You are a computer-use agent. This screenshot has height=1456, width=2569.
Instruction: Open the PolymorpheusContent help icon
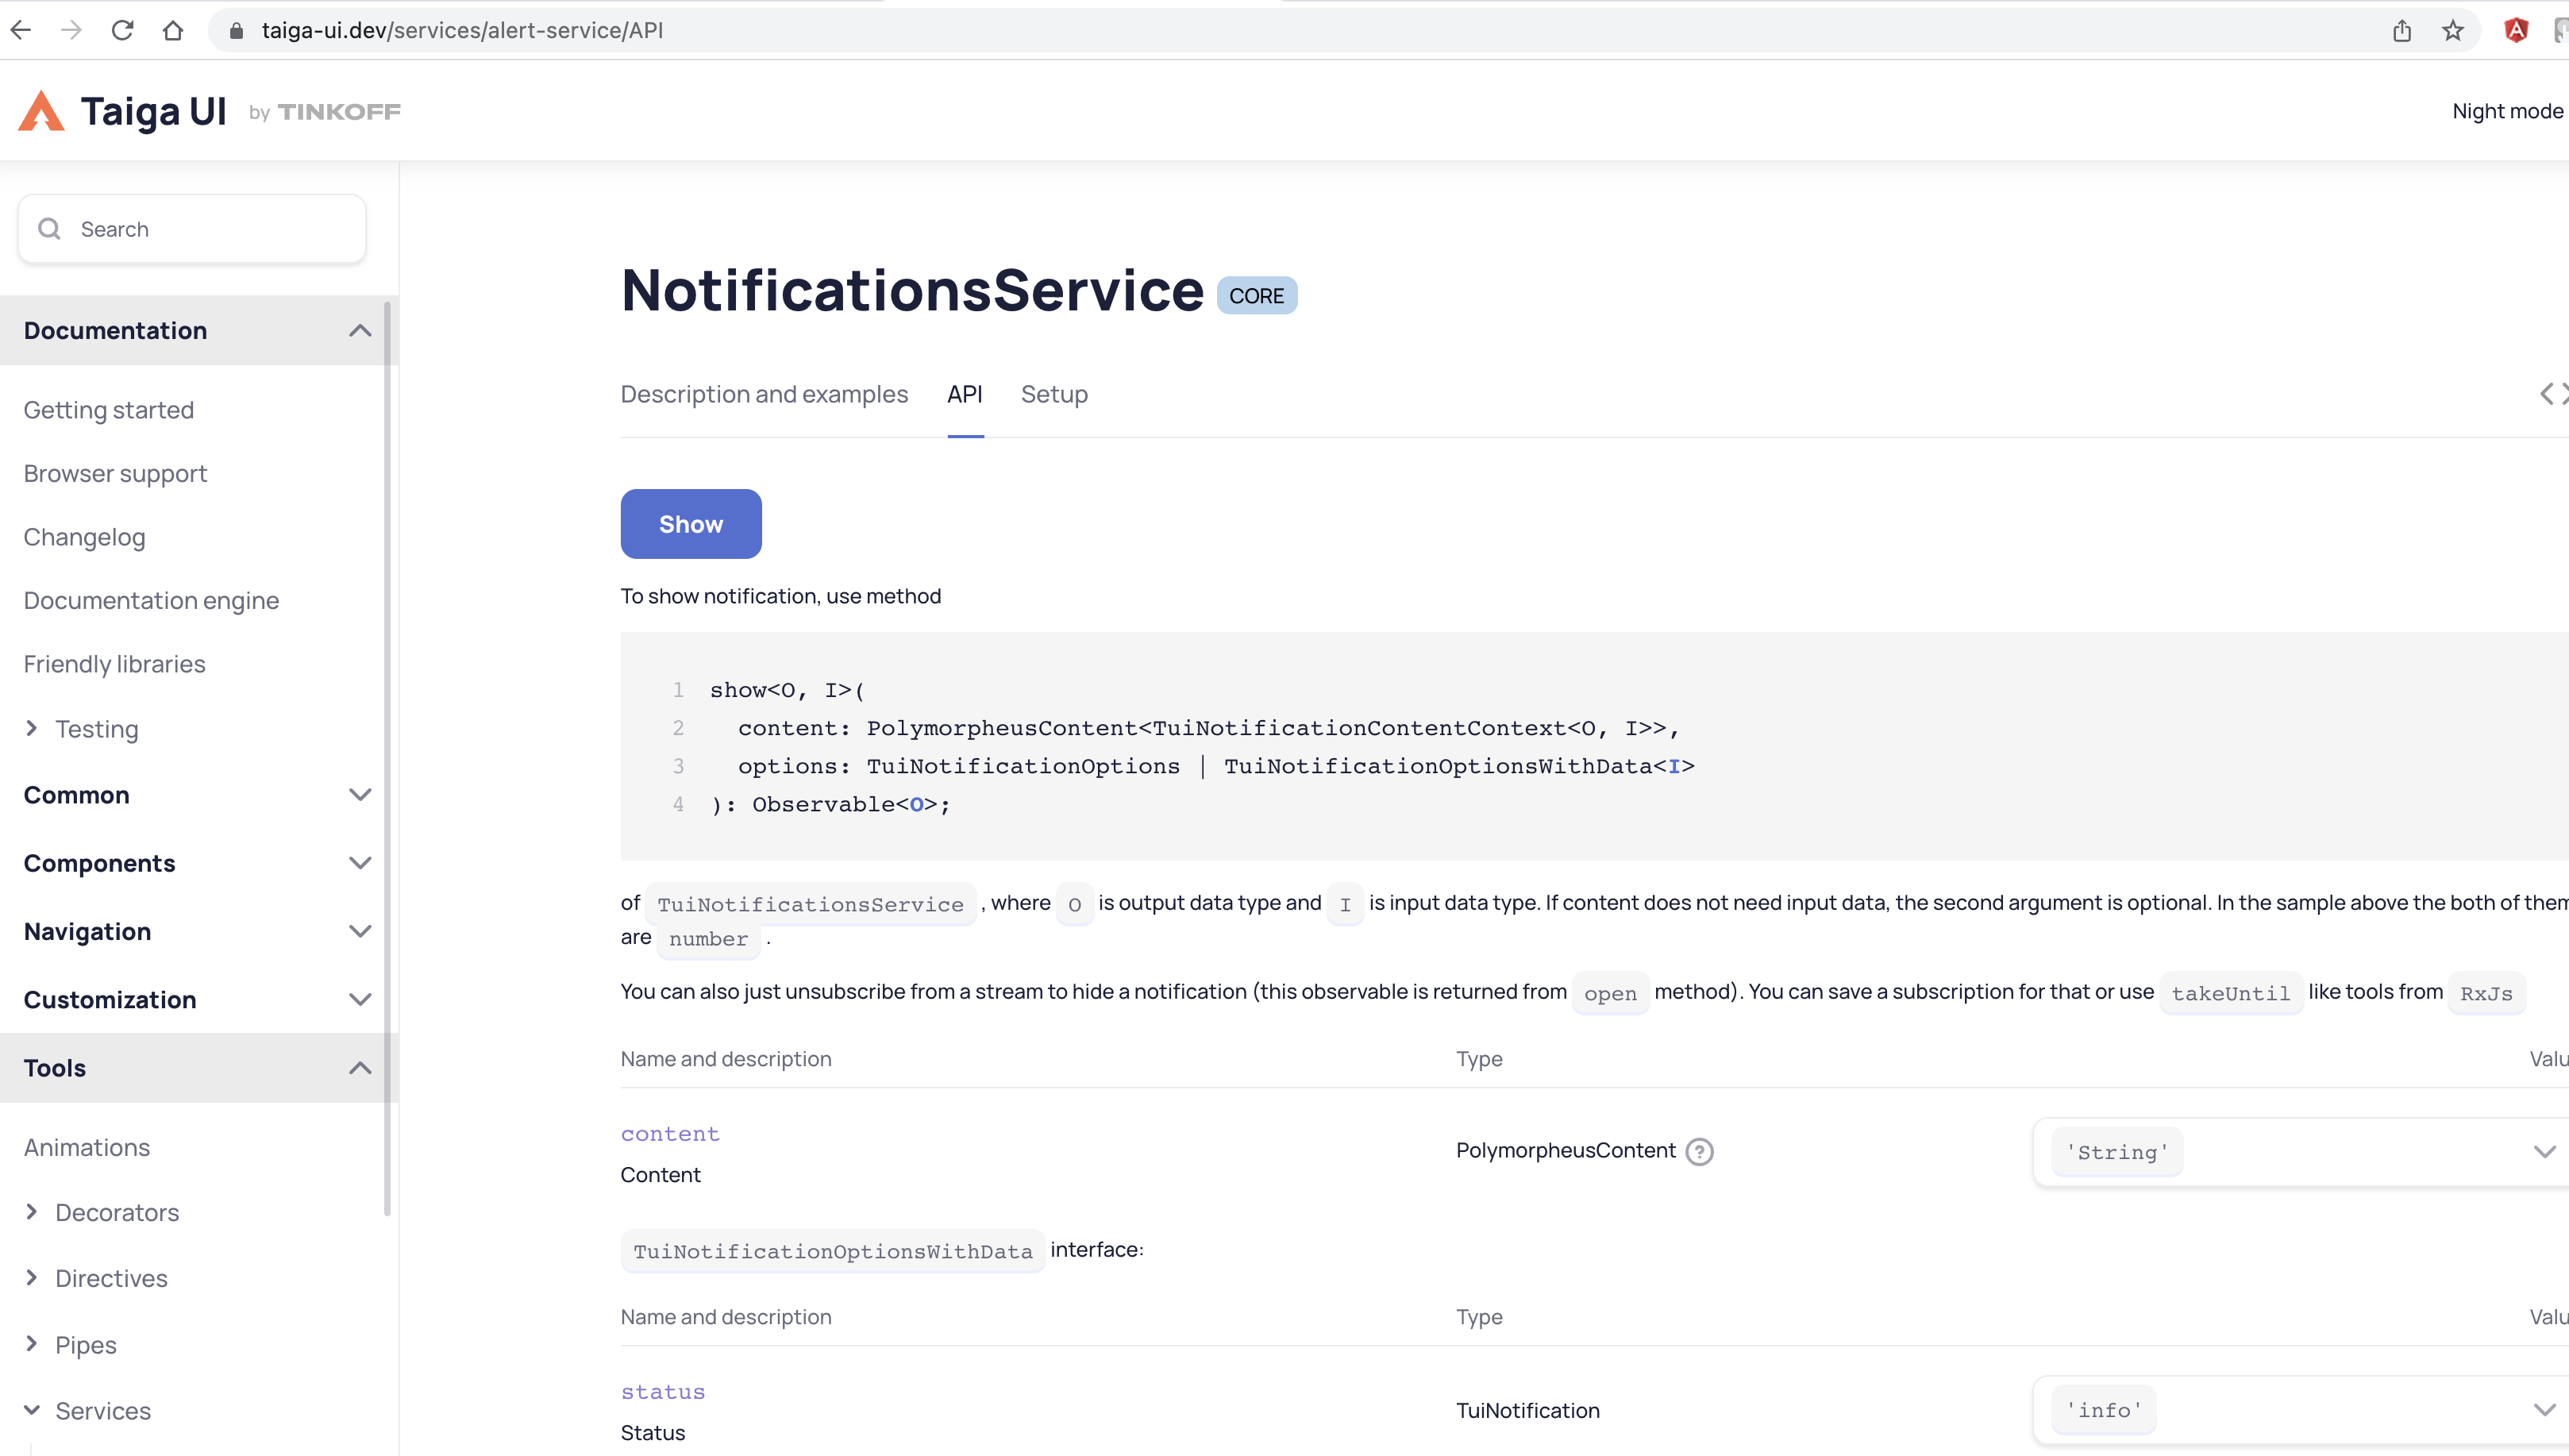pos(1699,1151)
